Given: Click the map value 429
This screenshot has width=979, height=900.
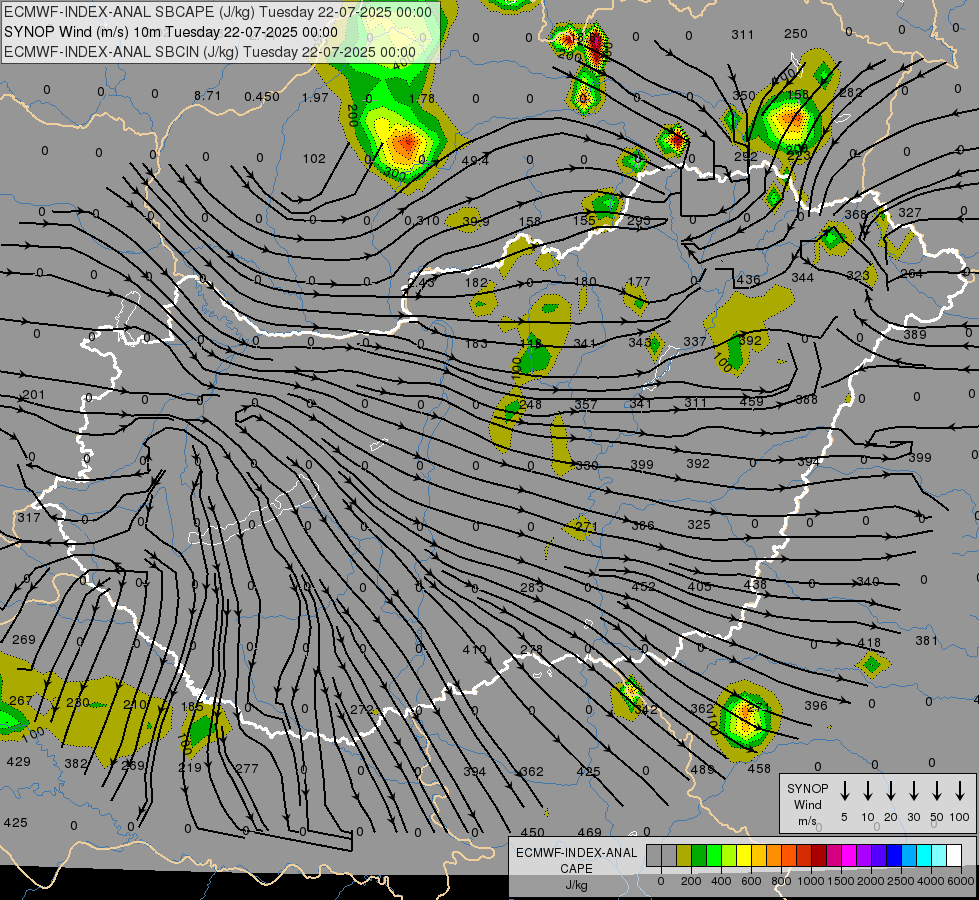Looking at the screenshot, I should [x=18, y=761].
